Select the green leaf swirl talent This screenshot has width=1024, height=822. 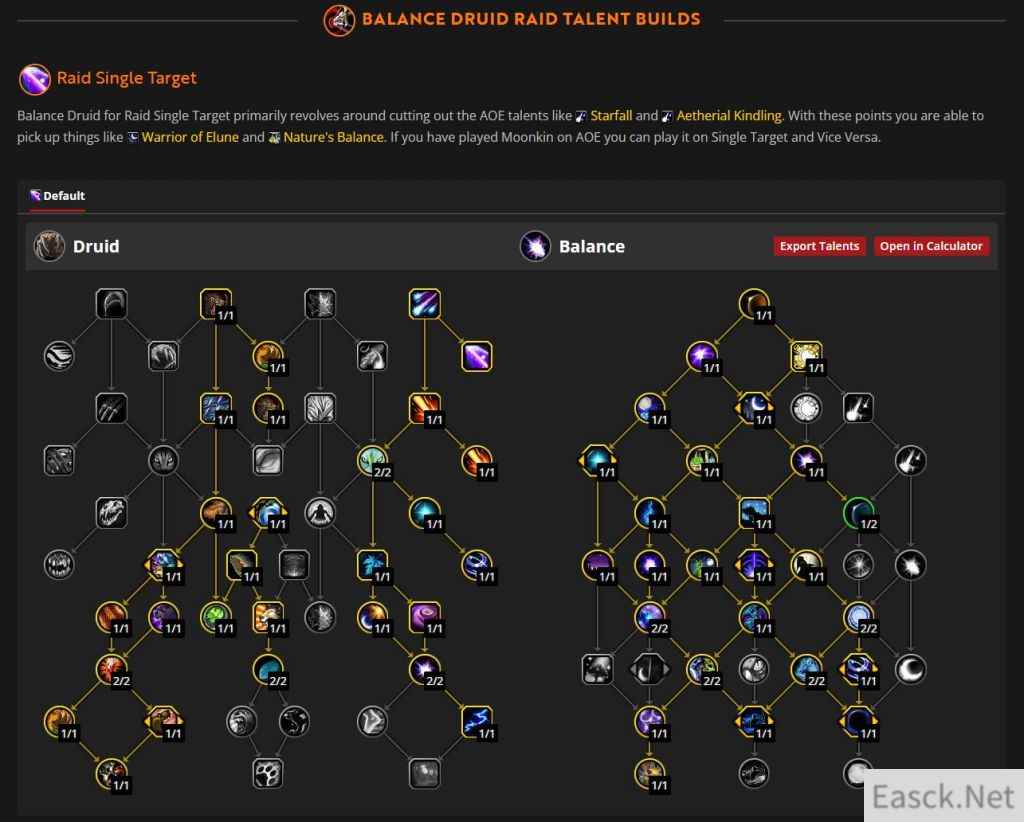[x=216, y=617]
